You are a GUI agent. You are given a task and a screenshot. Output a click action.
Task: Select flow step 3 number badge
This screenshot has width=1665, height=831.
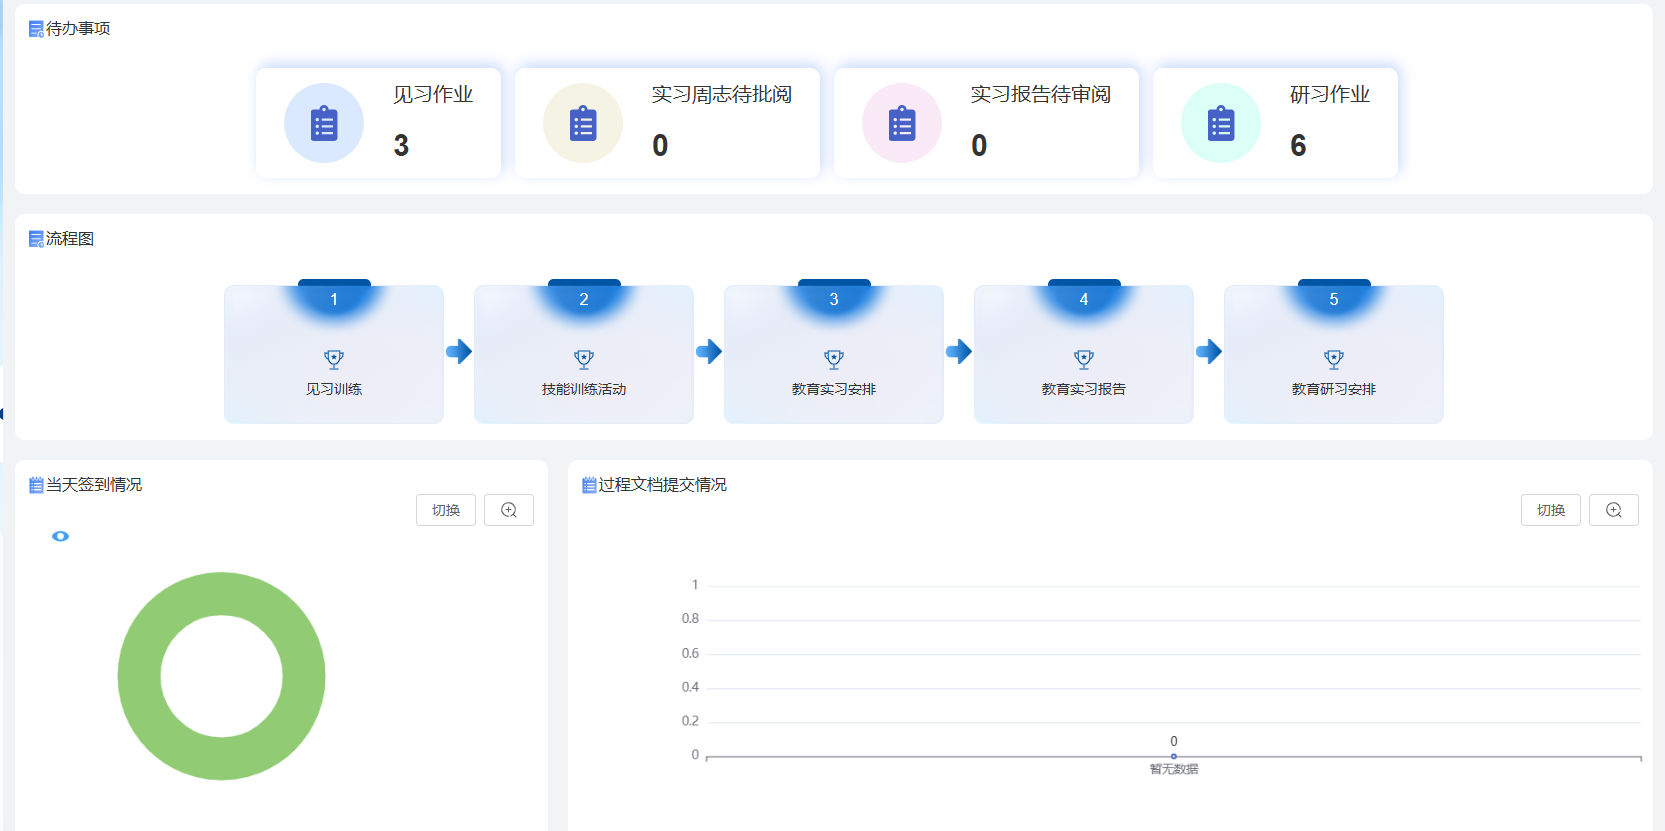tap(834, 299)
